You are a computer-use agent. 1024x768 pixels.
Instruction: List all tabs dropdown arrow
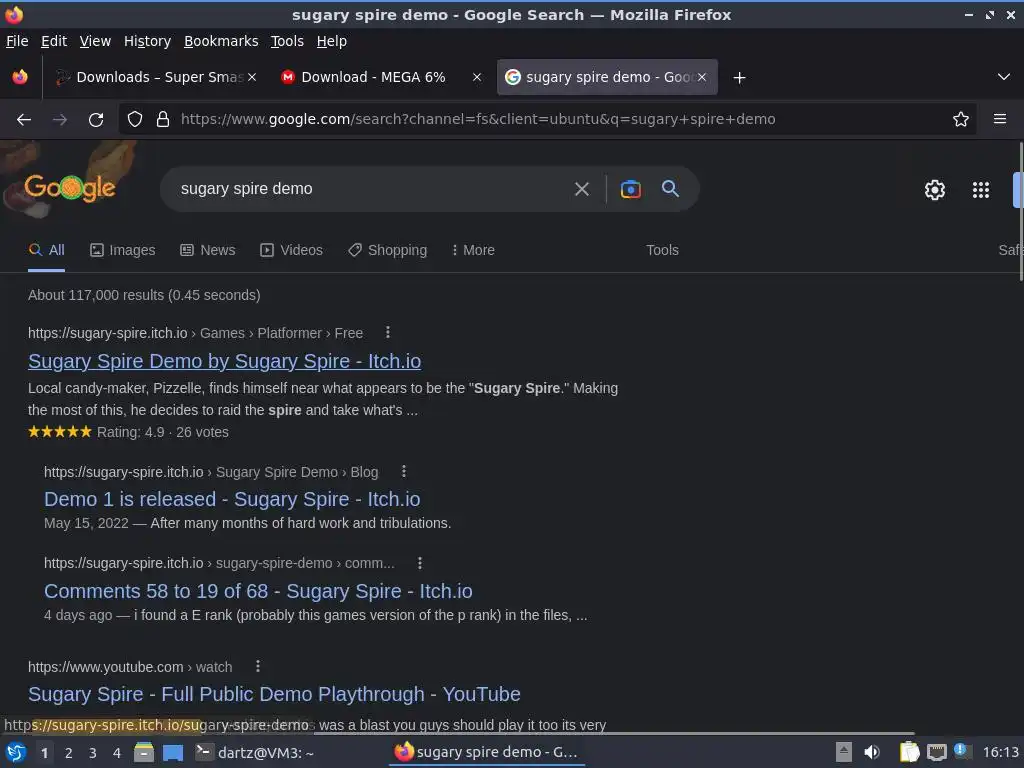[1004, 77]
